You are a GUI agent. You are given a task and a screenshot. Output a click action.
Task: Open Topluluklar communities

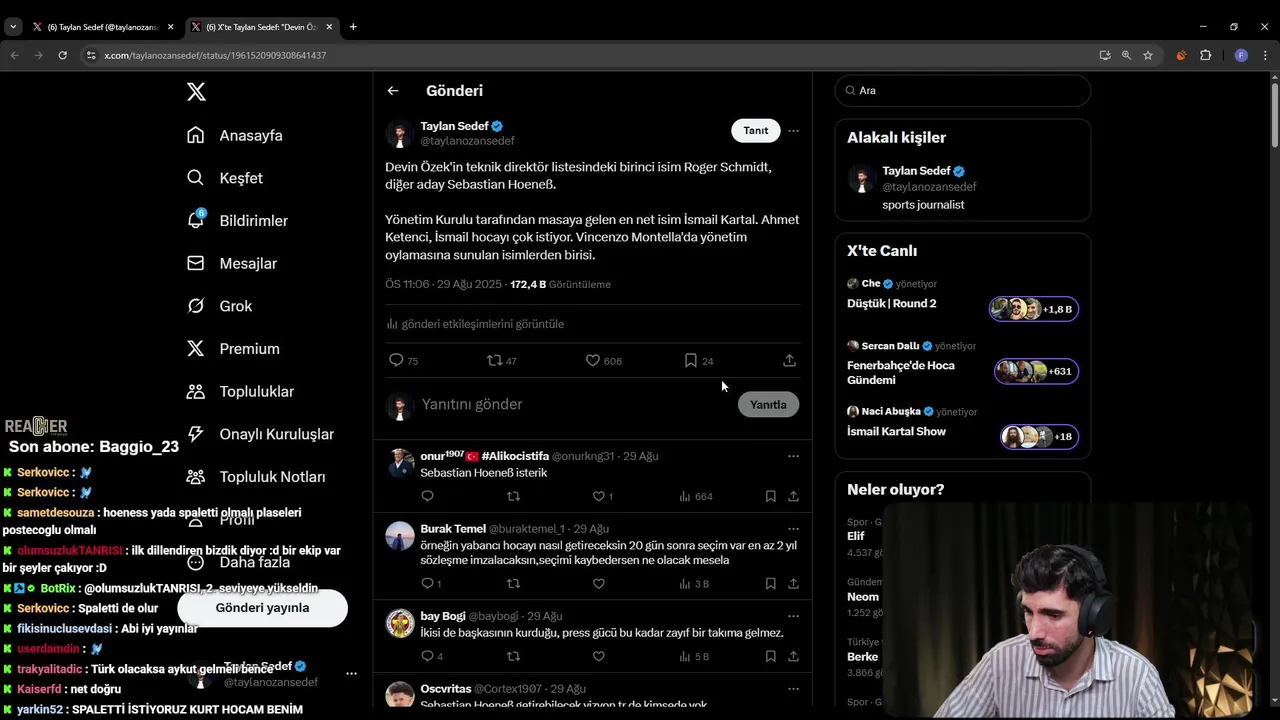240,391
